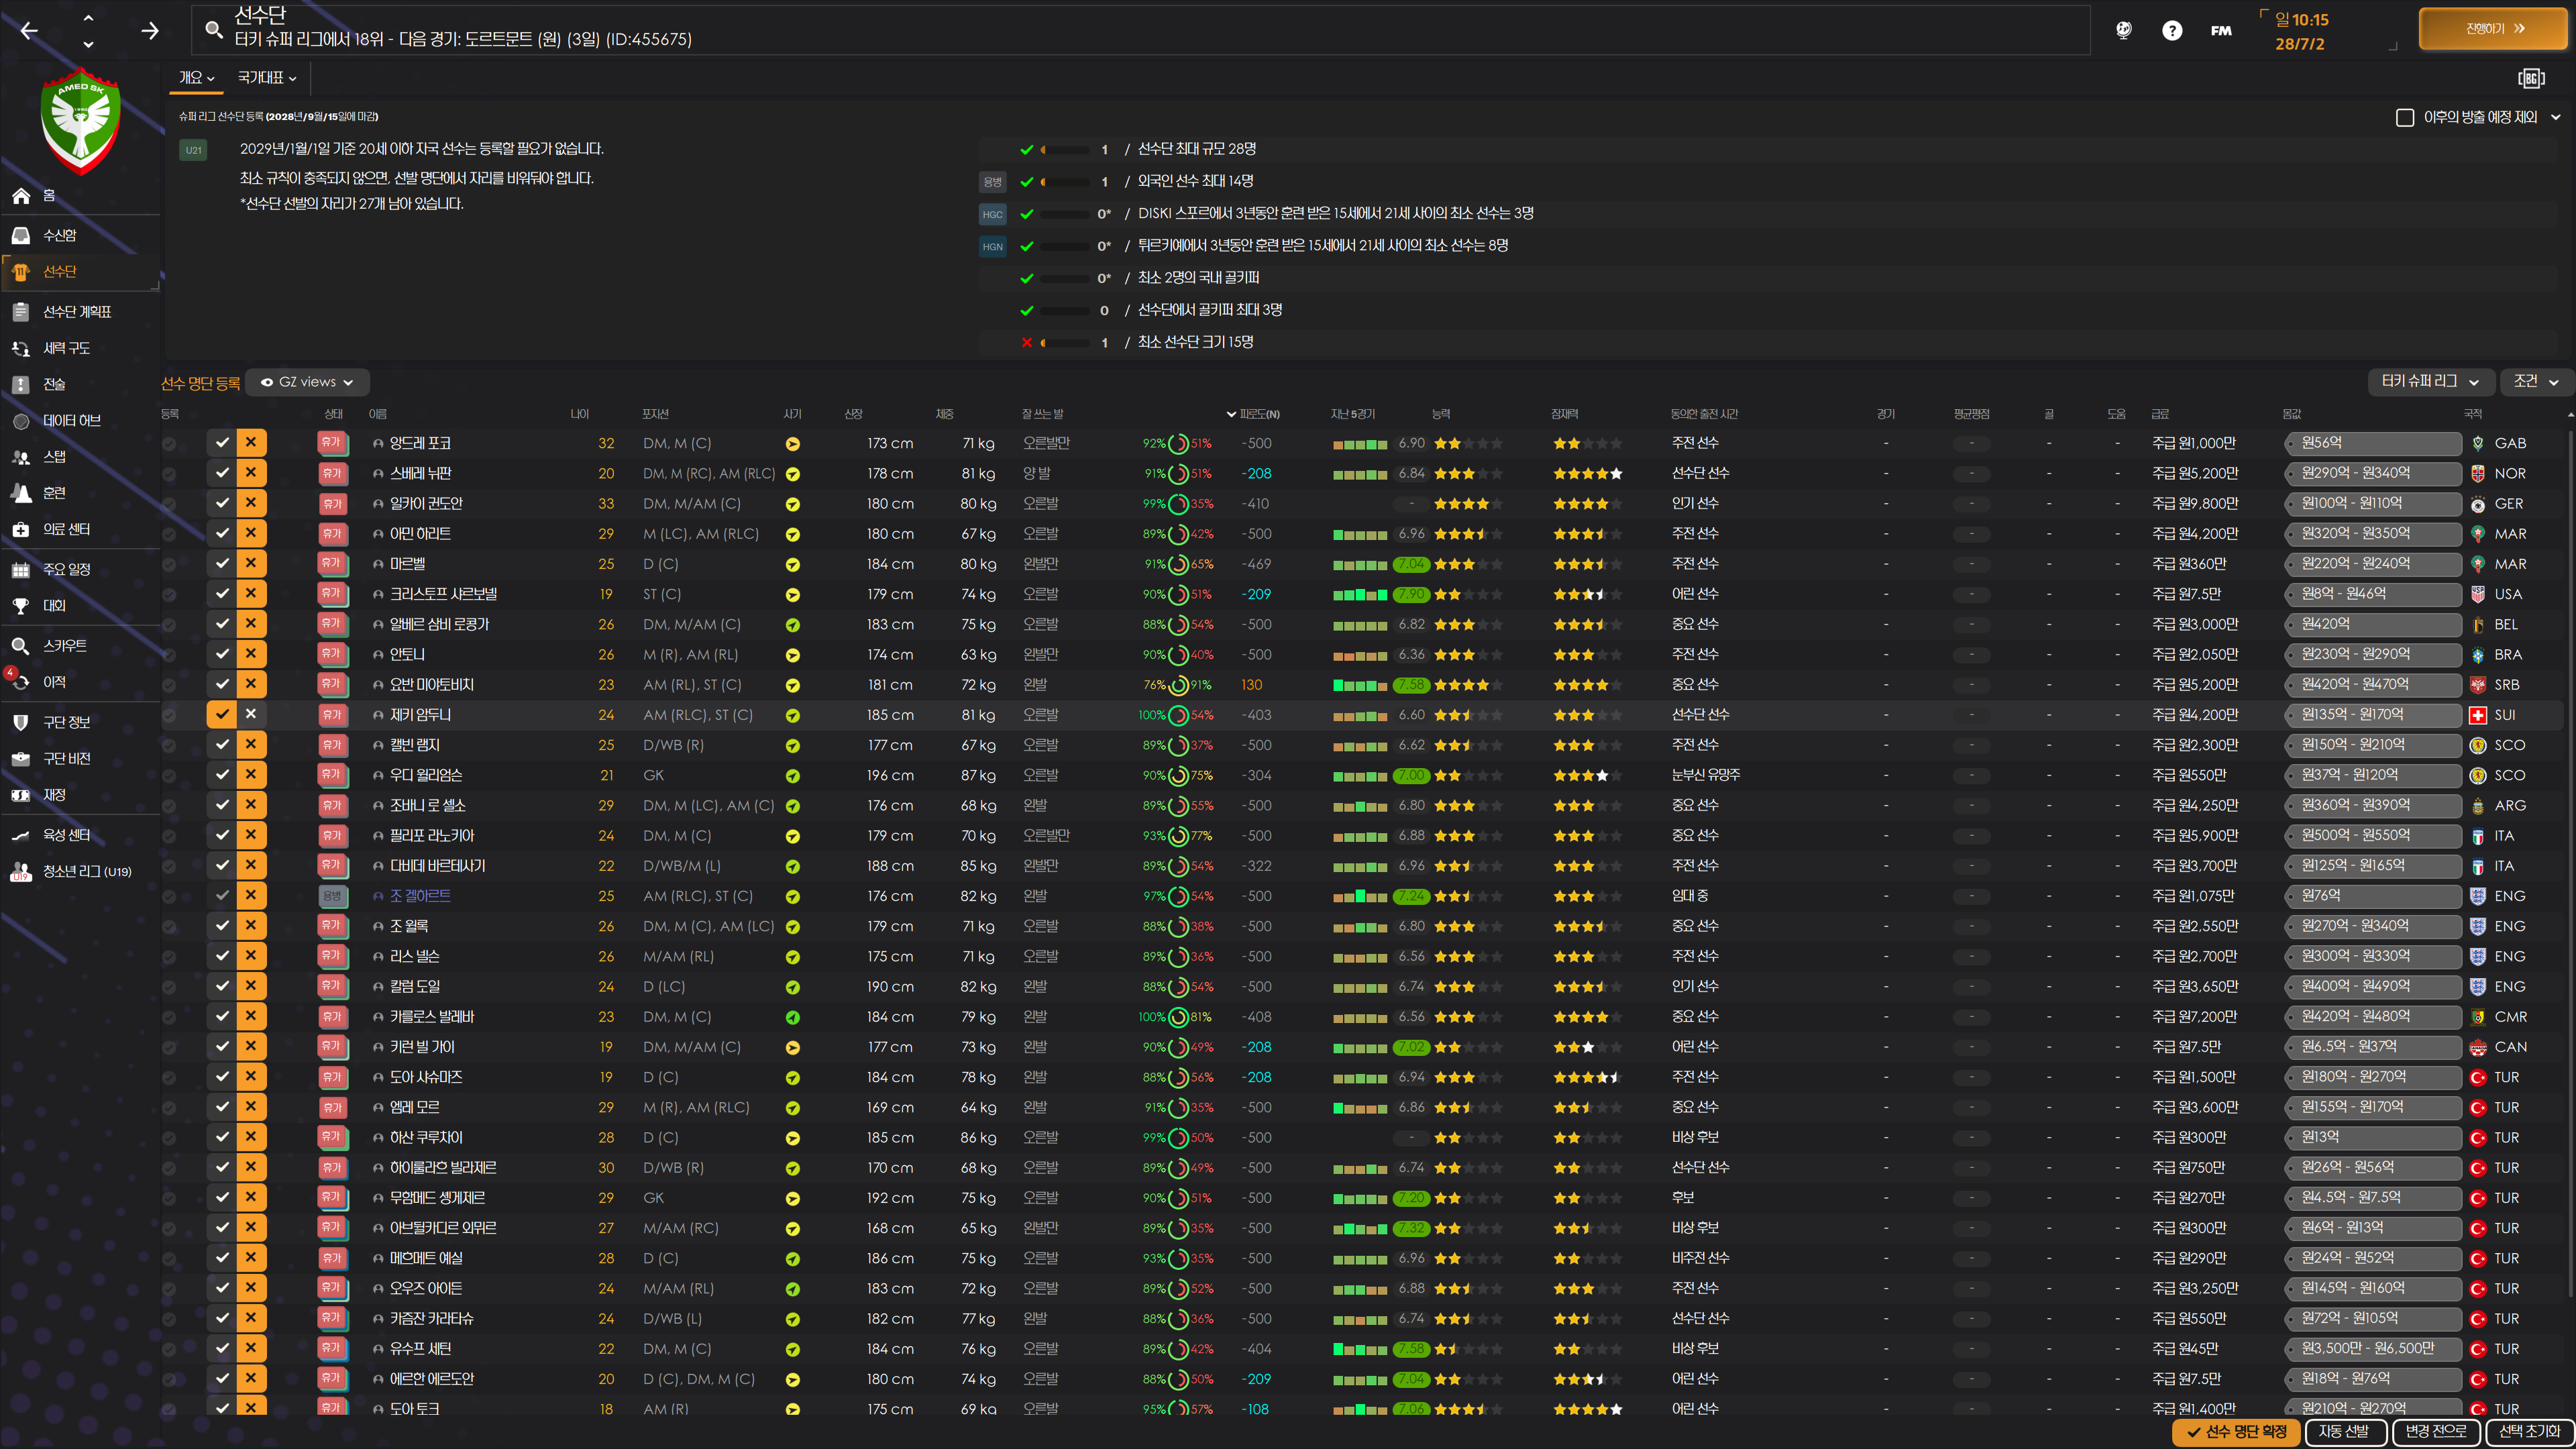This screenshot has width=2576, height=1449.
Task: Sort by the 피로도(N) column header
Action: [1257, 414]
